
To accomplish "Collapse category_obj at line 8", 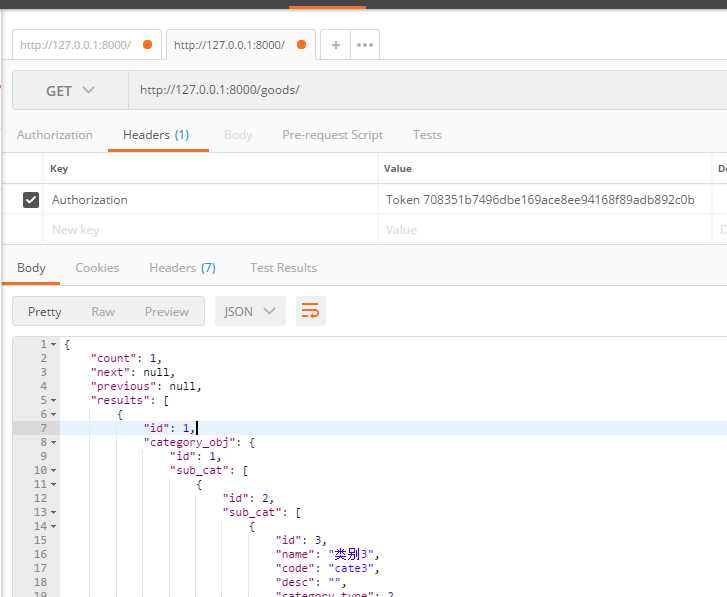I will (53, 442).
